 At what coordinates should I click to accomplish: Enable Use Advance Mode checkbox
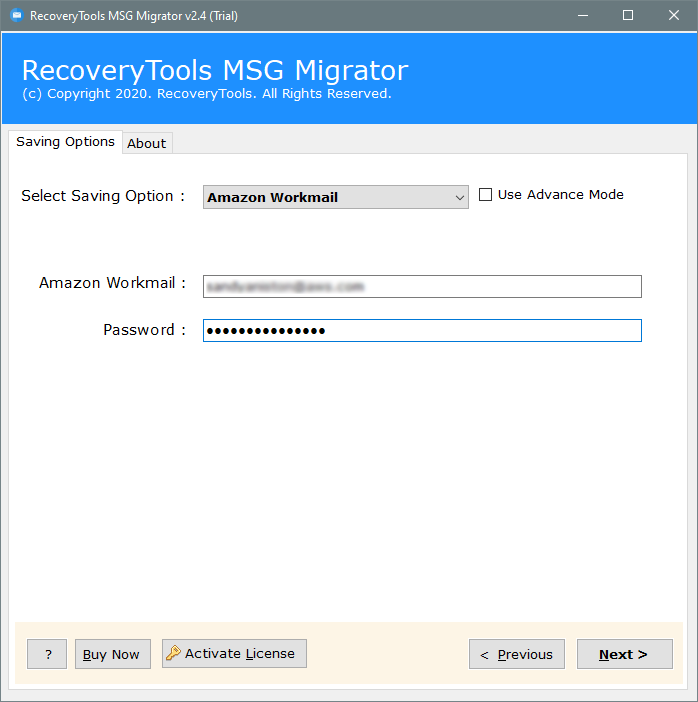point(485,195)
